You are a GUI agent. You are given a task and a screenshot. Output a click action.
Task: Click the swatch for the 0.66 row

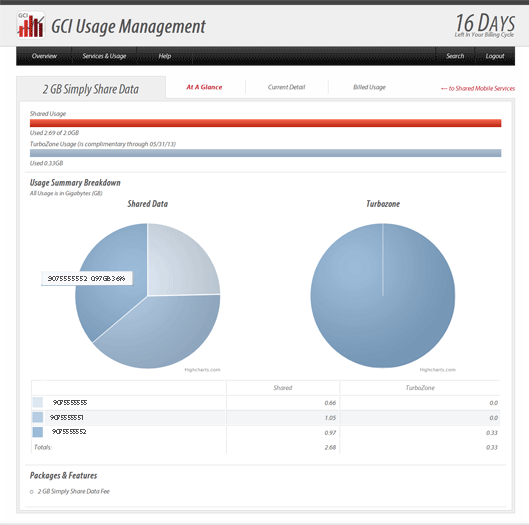37,402
